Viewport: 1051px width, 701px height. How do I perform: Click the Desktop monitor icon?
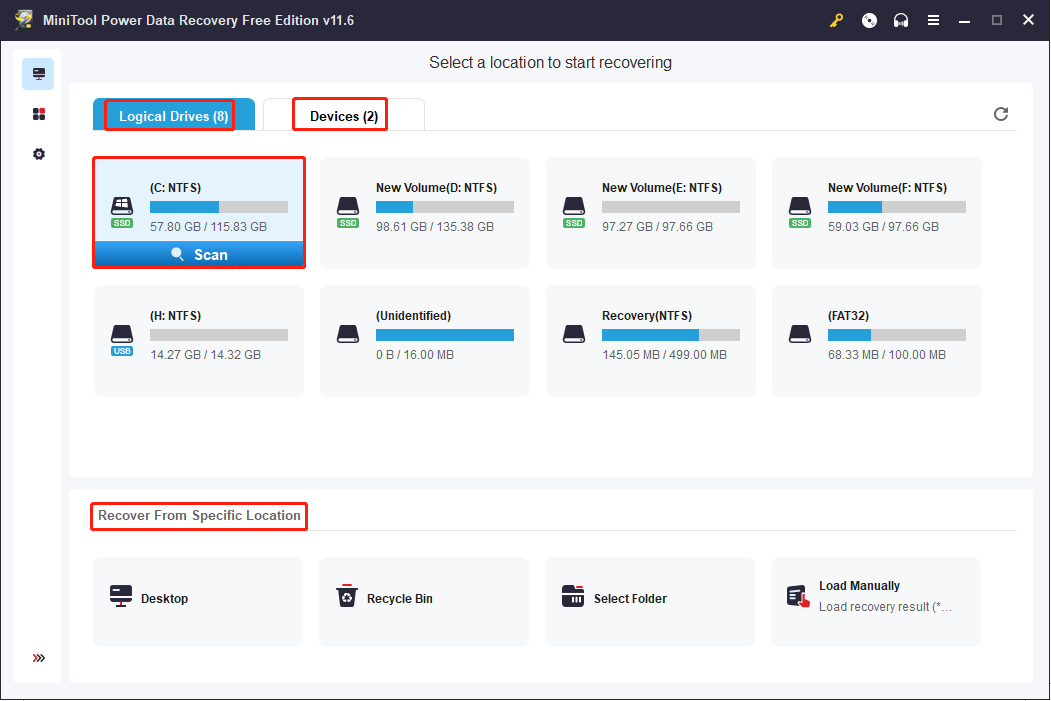pyautogui.click(x=121, y=596)
